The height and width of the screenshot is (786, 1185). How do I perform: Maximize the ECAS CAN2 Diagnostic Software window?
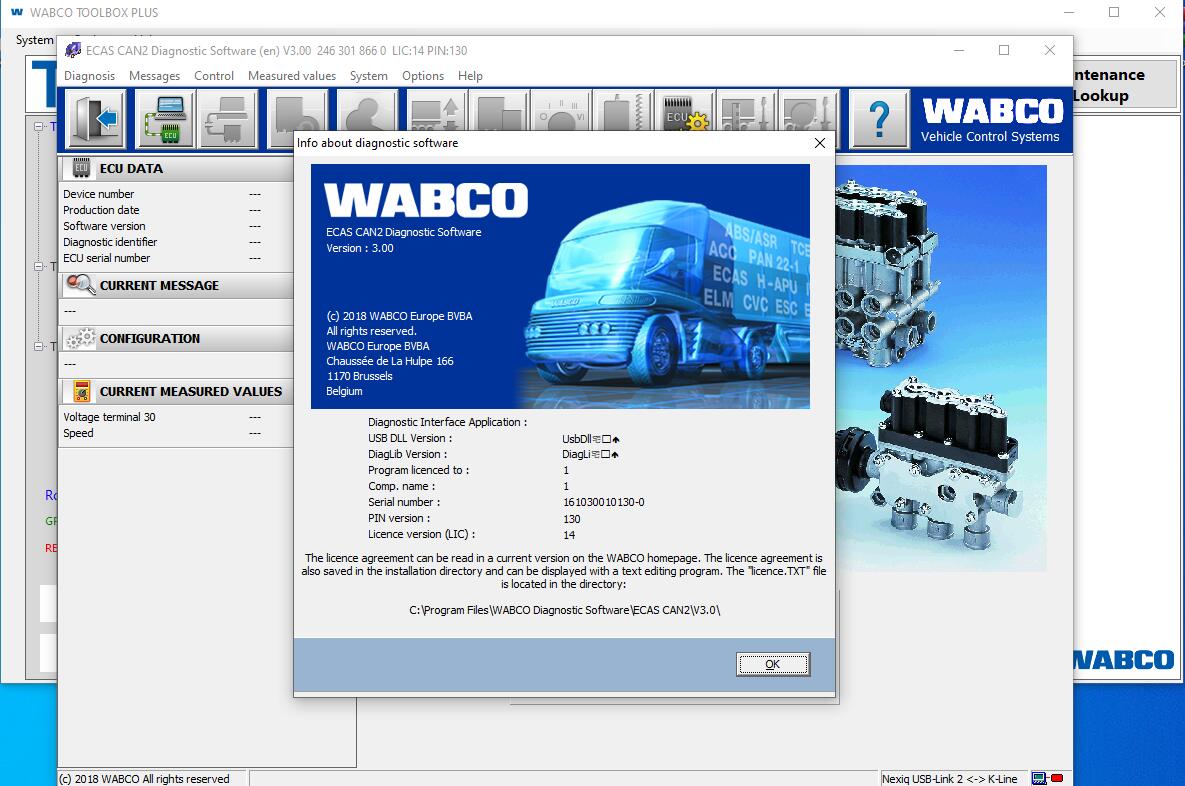[1004, 50]
